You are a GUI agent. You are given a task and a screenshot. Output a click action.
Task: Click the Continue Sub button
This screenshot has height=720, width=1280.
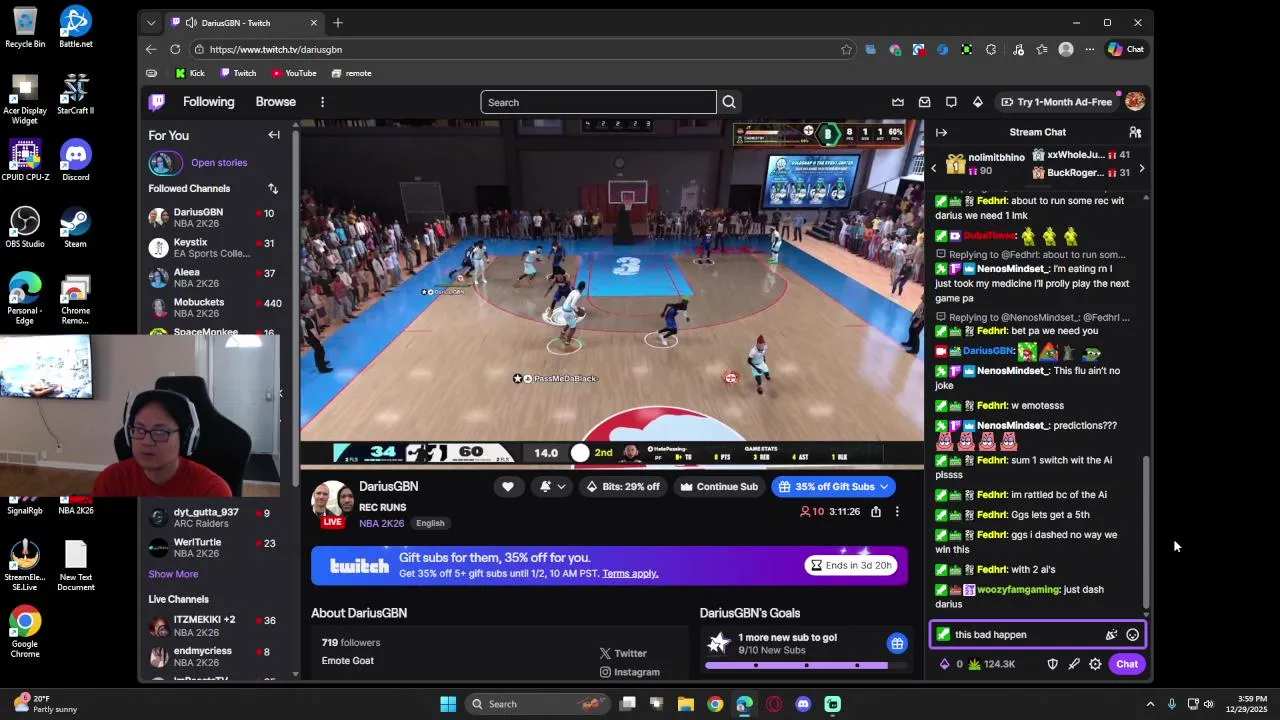(x=719, y=487)
